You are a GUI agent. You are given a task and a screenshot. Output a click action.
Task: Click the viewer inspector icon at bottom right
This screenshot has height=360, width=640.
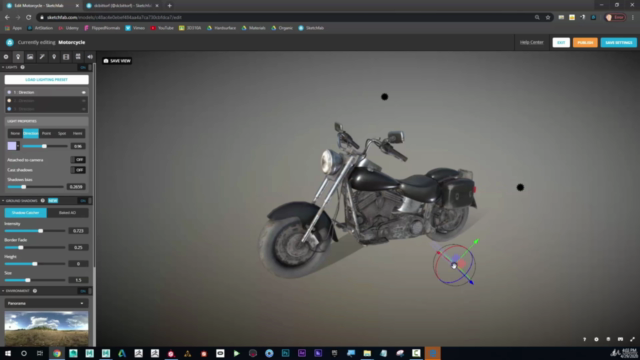tap(608, 339)
